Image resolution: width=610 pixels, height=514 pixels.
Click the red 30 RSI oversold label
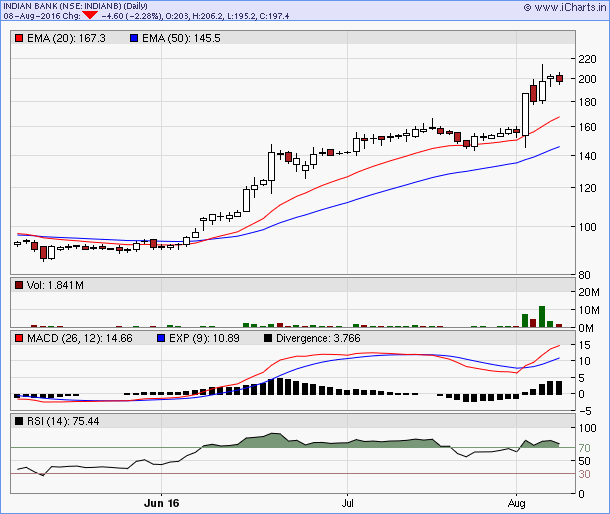[x=584, y=474]
